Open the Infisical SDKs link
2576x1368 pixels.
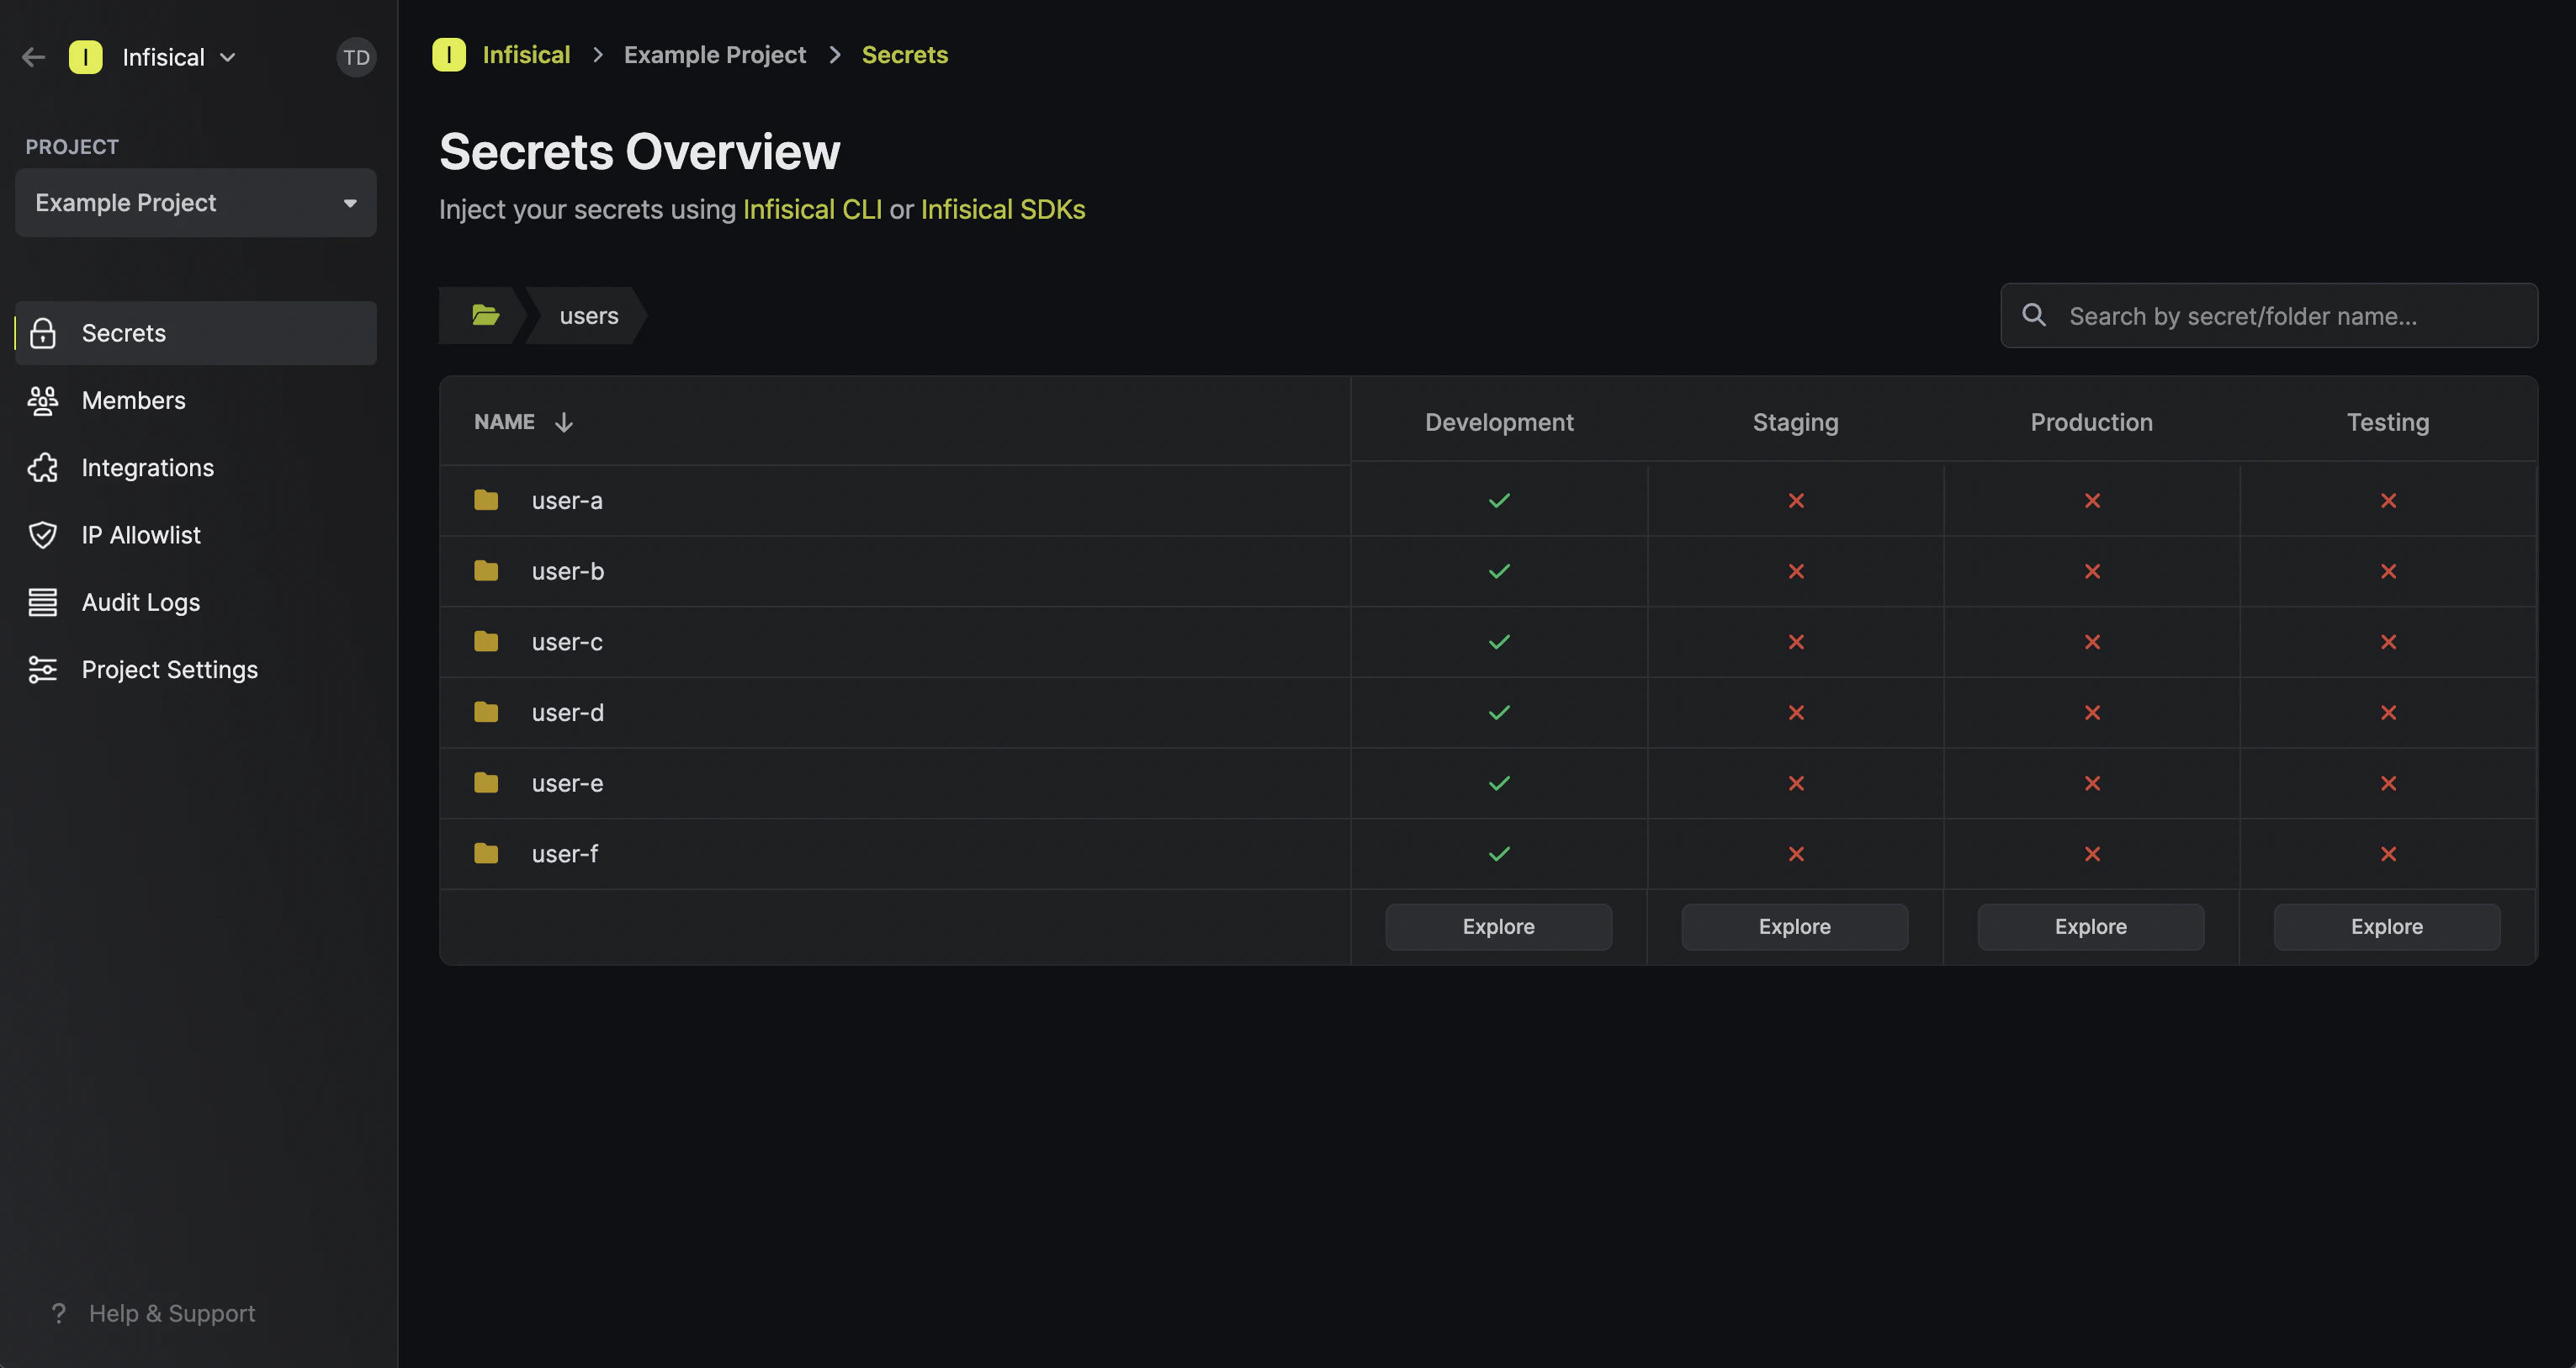[1003, 209]
